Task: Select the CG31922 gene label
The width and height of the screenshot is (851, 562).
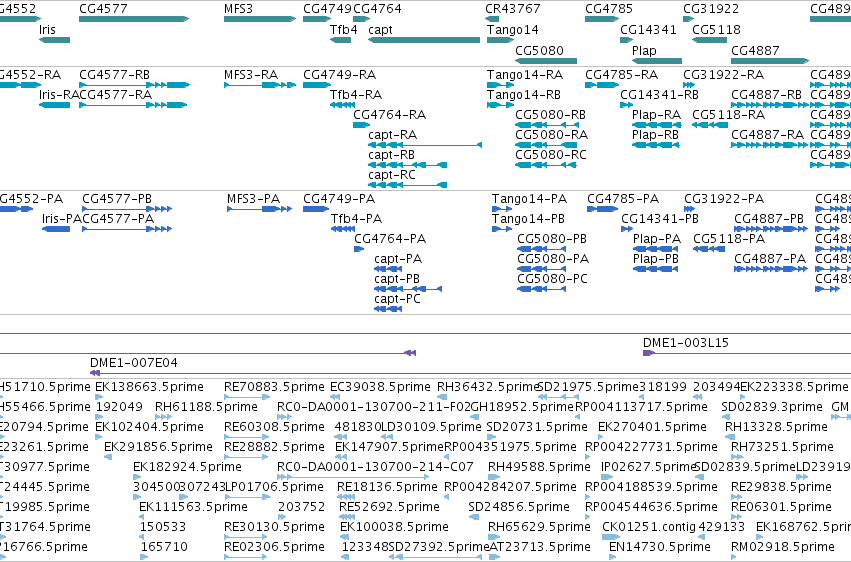Action: (711, 9)
